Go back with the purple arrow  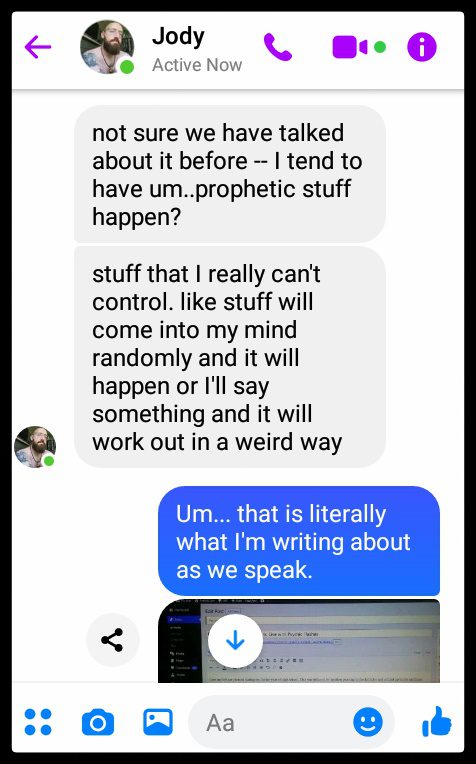38,47
